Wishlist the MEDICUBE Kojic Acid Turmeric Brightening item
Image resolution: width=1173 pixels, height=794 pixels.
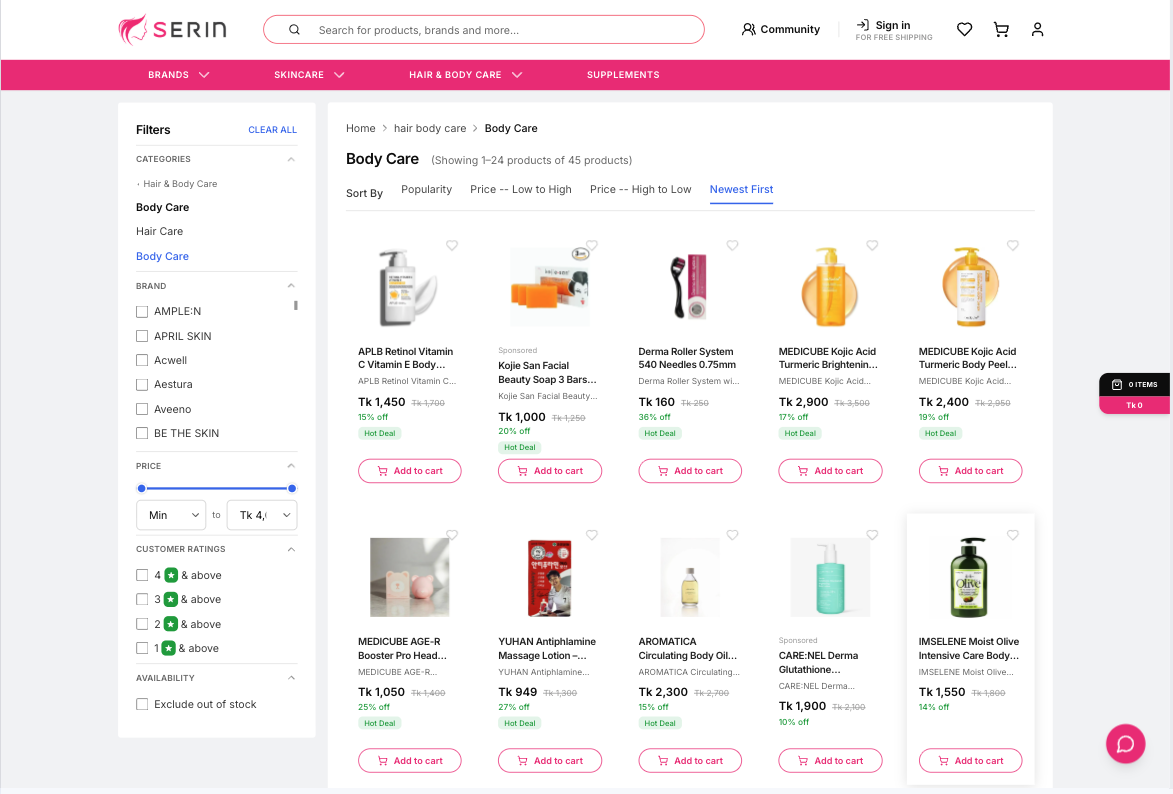point(872,245)
